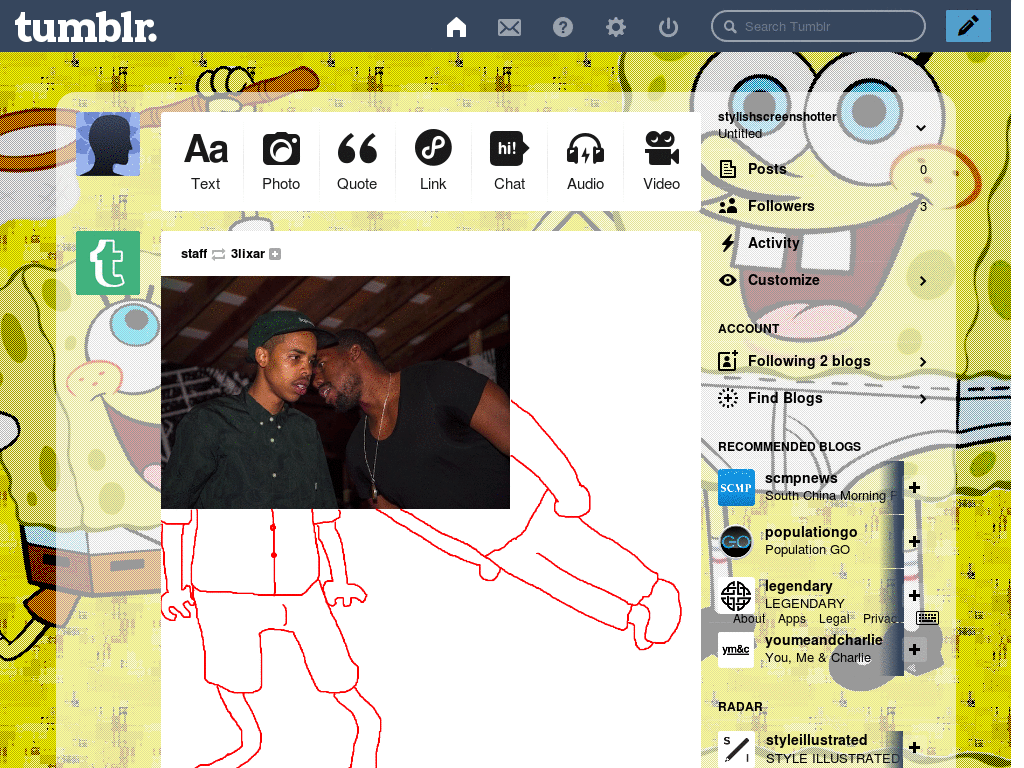The height and width of the screenshot is (768, 1024).
Task: Click the SCMP blog avatar
Action: pyautogui.click(x=736, y=487)
